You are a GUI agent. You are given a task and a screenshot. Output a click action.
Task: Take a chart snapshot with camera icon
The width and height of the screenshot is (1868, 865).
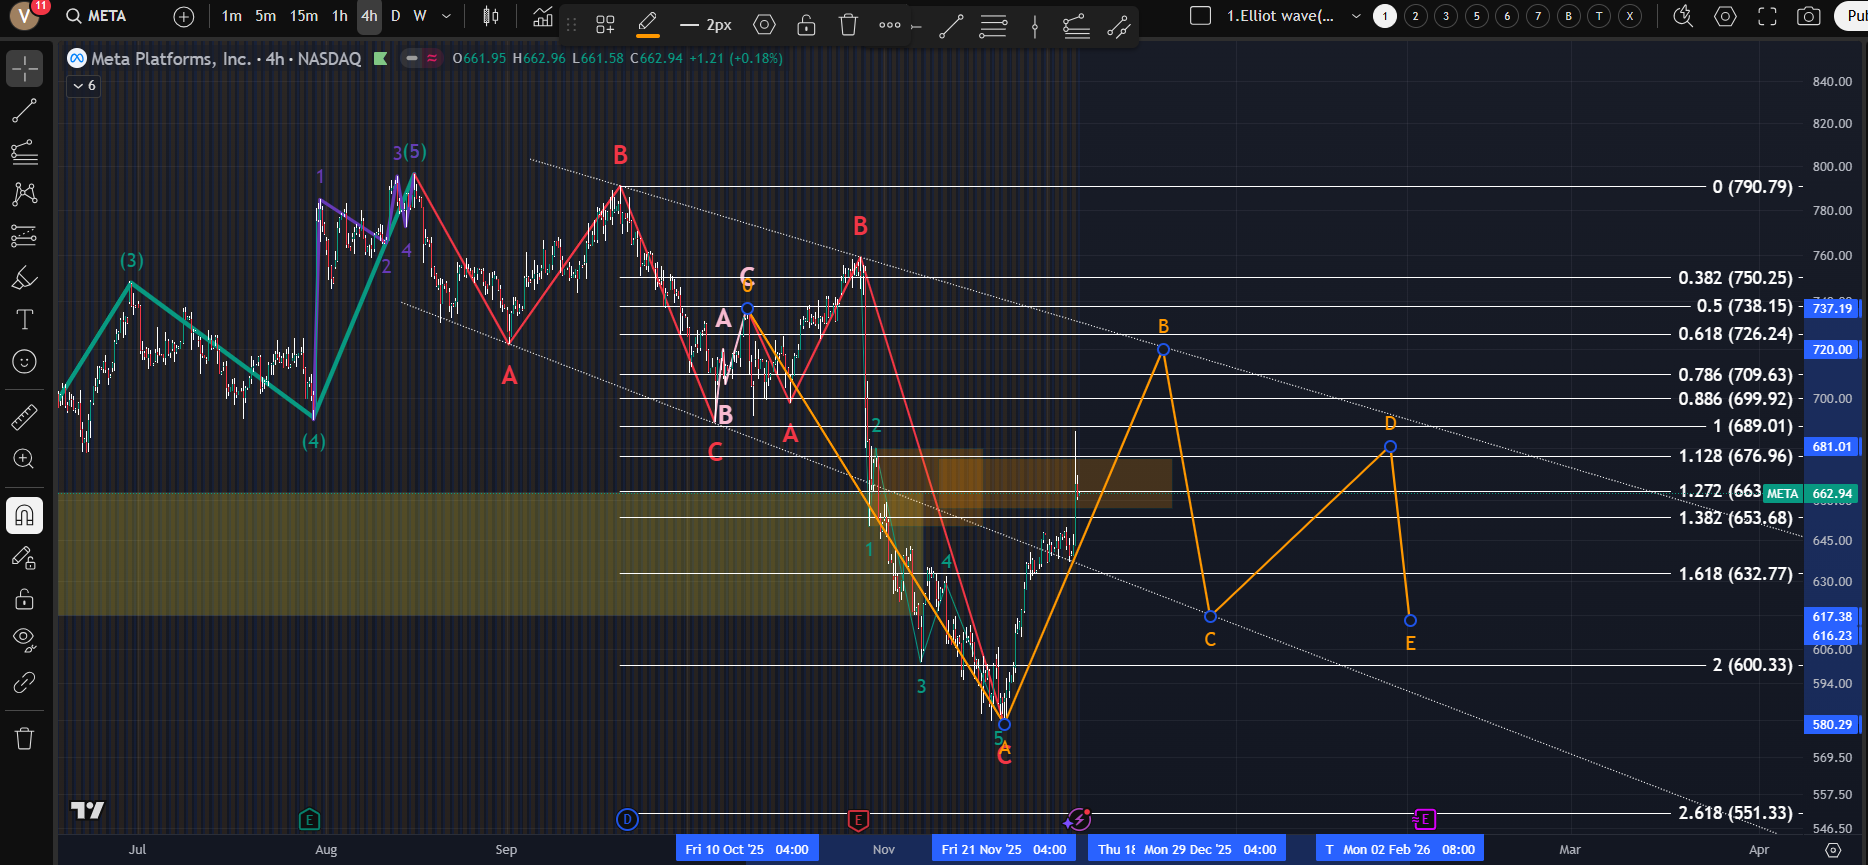tap(1808, 16)
